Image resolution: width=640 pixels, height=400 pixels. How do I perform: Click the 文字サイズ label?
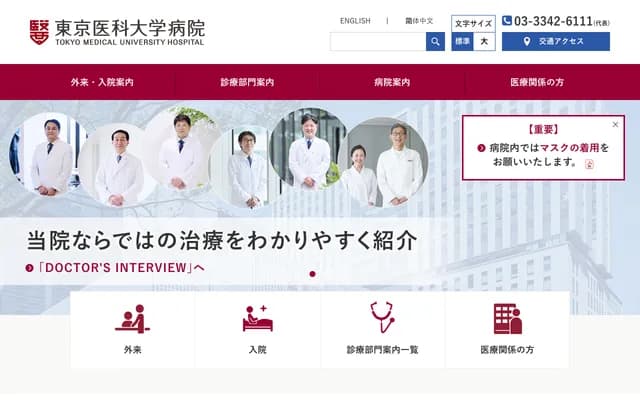(x=473, y=24)
